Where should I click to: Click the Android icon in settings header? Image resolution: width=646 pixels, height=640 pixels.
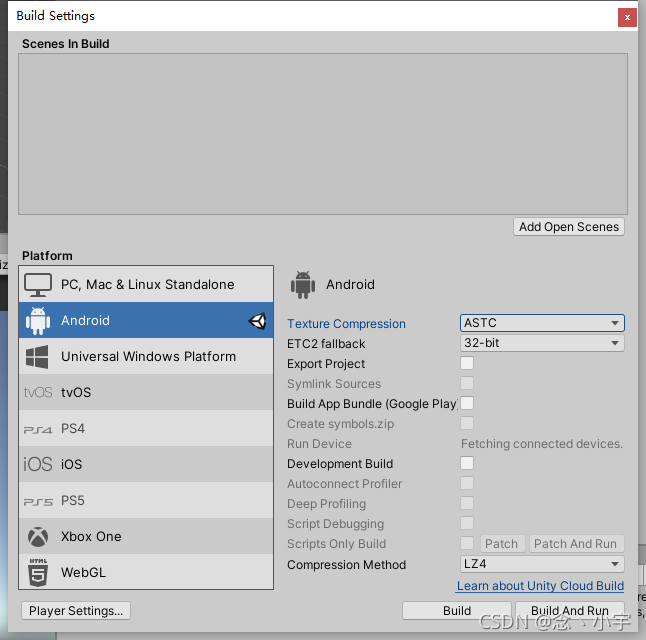click(303, 285)
